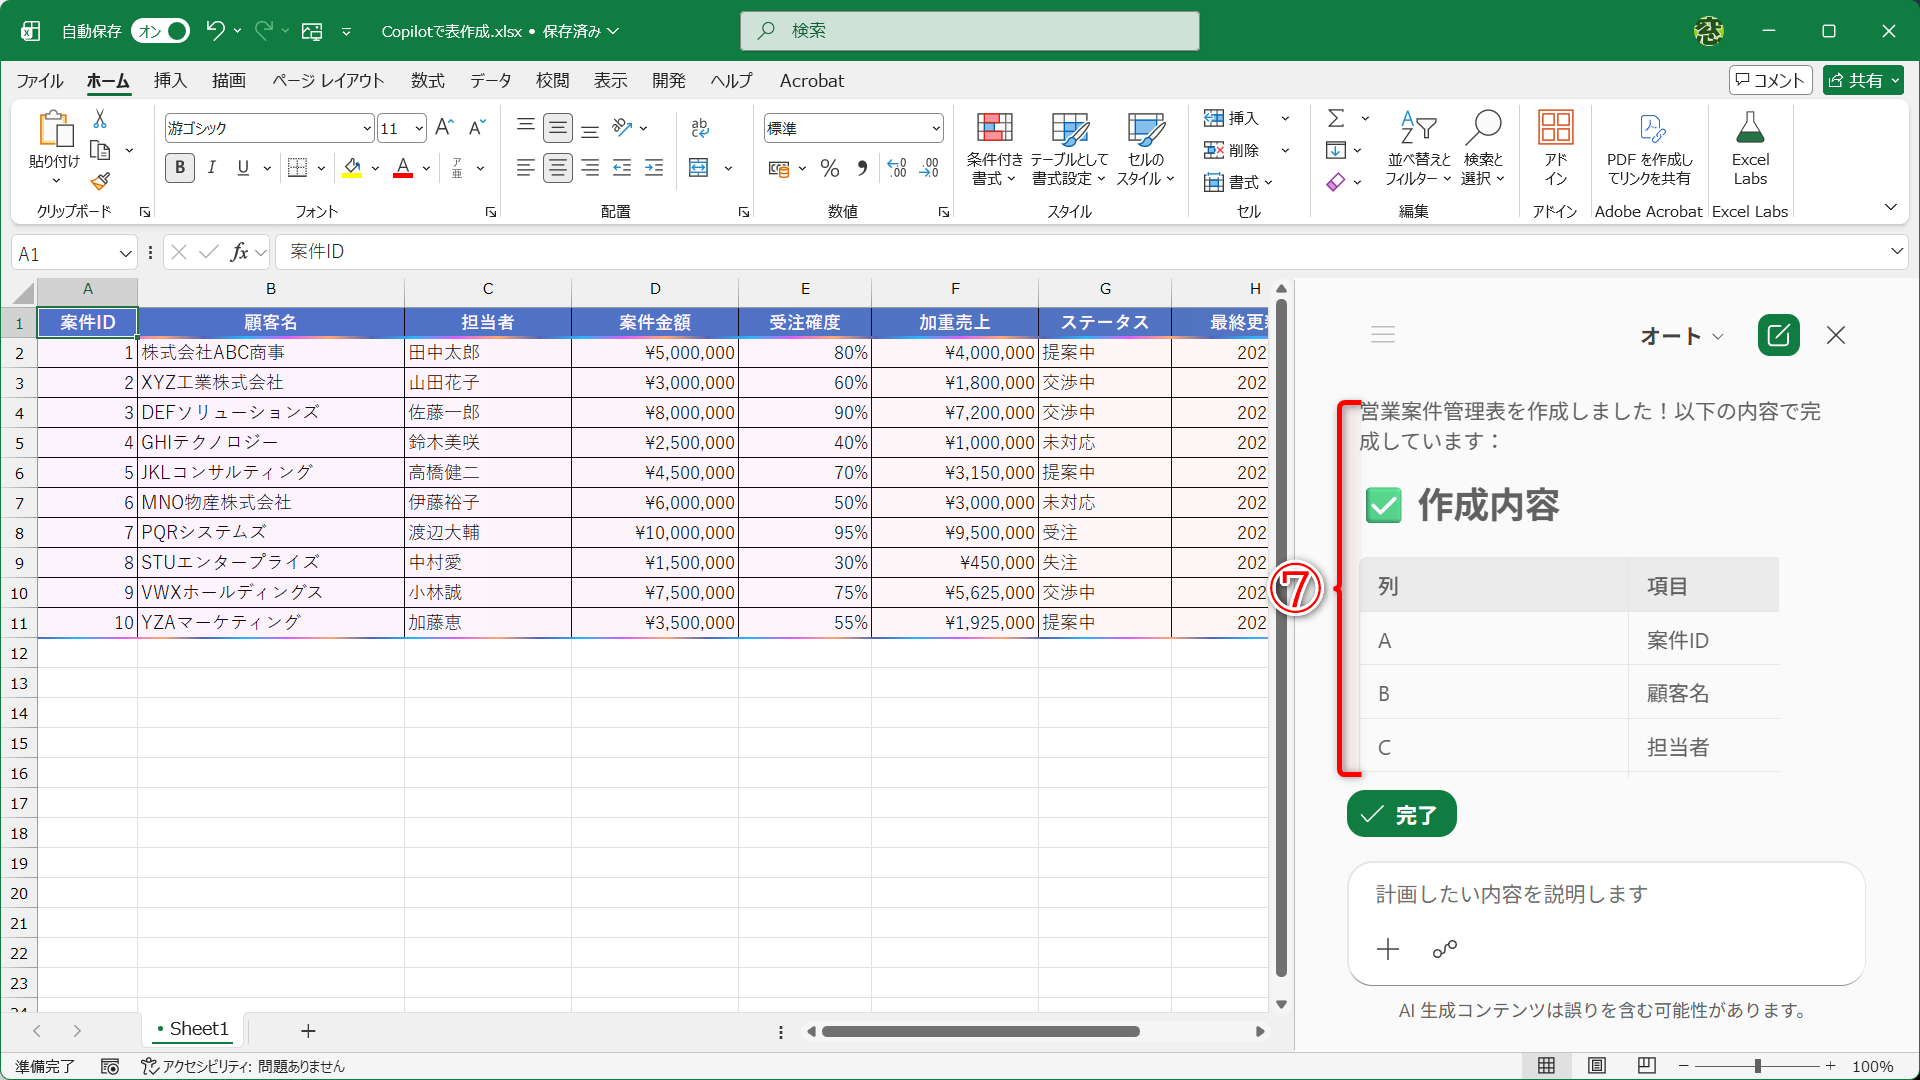Toggle Wrap Text option

click(700, 127)
